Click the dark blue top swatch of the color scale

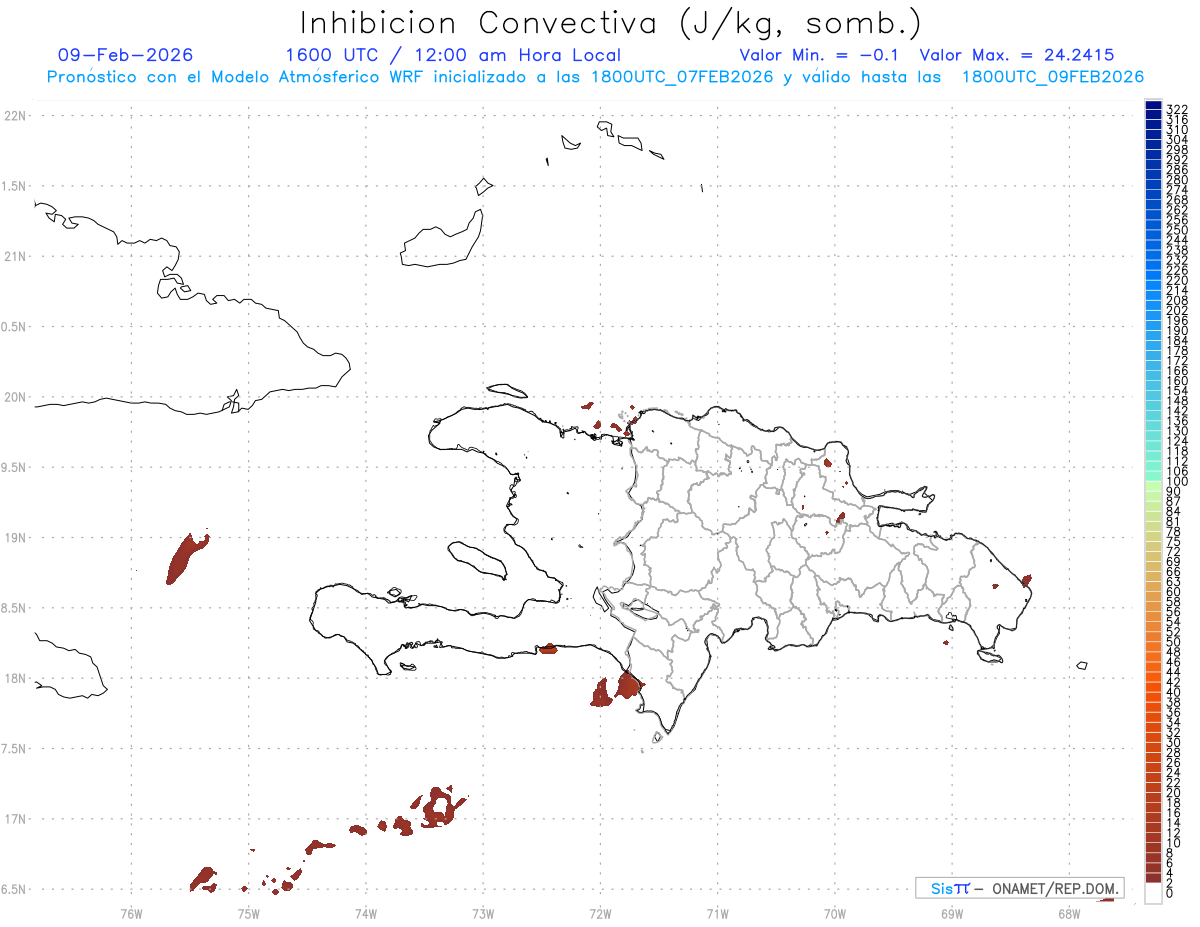pos(1154,107)
